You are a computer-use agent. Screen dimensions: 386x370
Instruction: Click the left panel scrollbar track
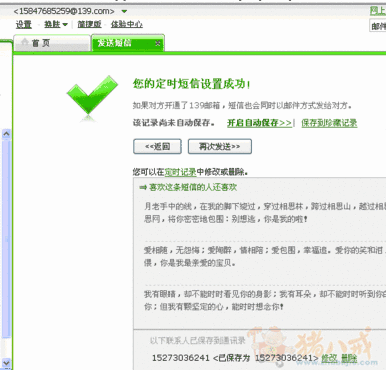[6, 238]
